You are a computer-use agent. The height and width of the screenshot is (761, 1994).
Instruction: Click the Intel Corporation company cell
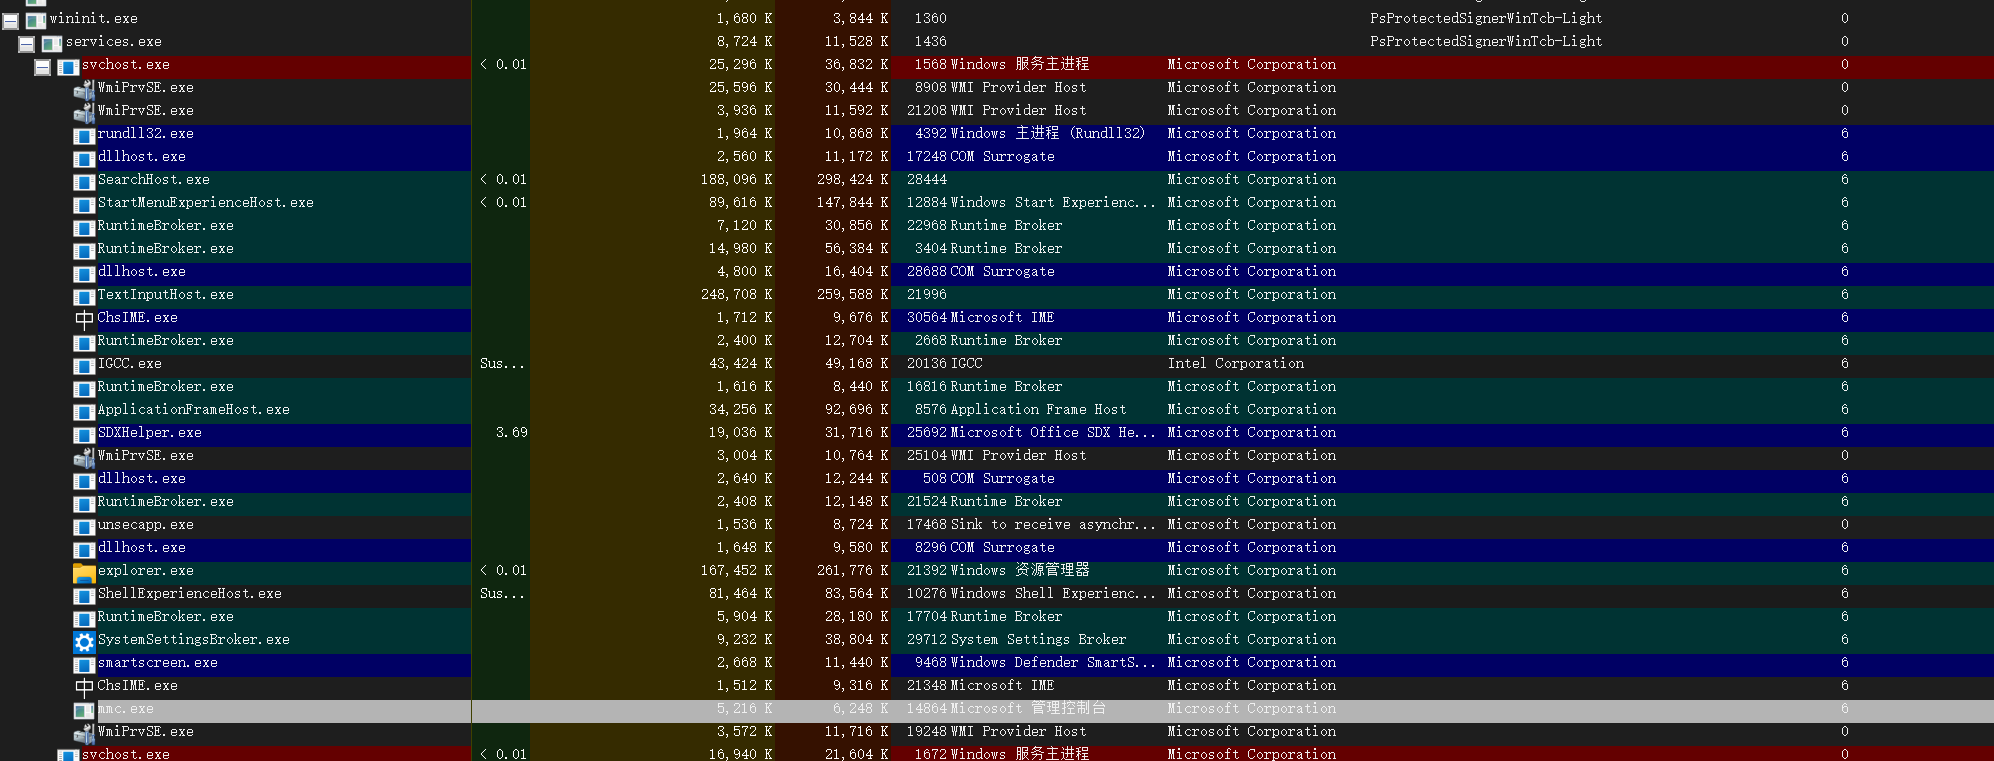tap(1235, 364)
